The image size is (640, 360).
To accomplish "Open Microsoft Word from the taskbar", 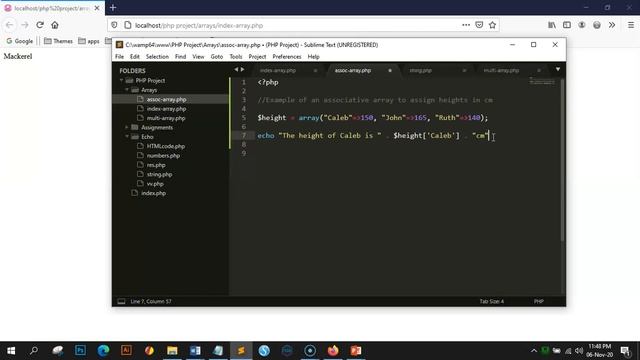I will [x=195, y=351].
